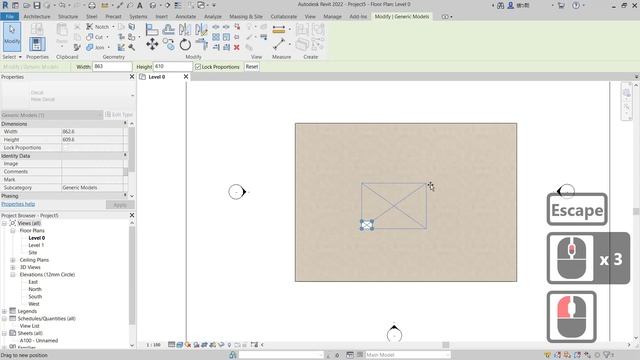Click the Reset button
The width and height of the screenshot is (640, 360).
coord(252,67)
